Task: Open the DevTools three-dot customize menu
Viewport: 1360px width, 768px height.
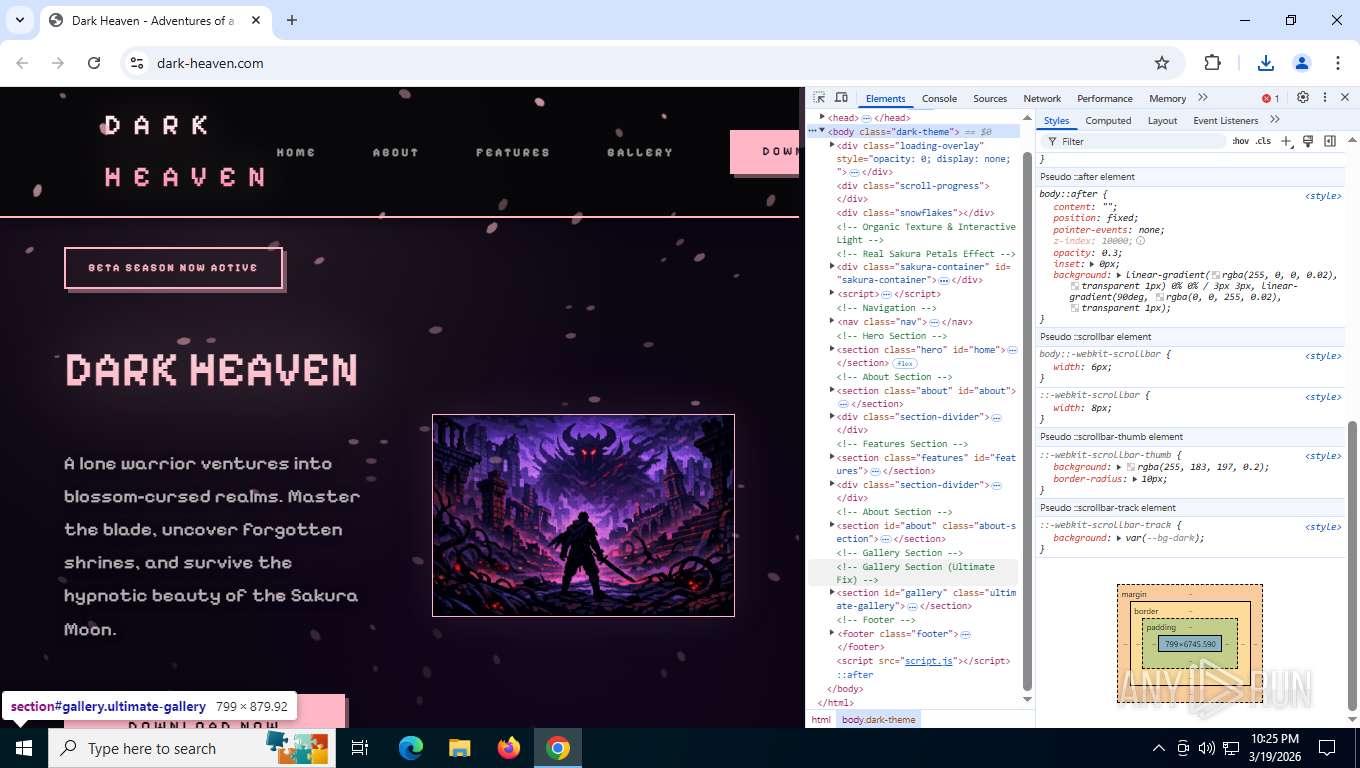Action: pyautogui.click(x=1325, y=98)
